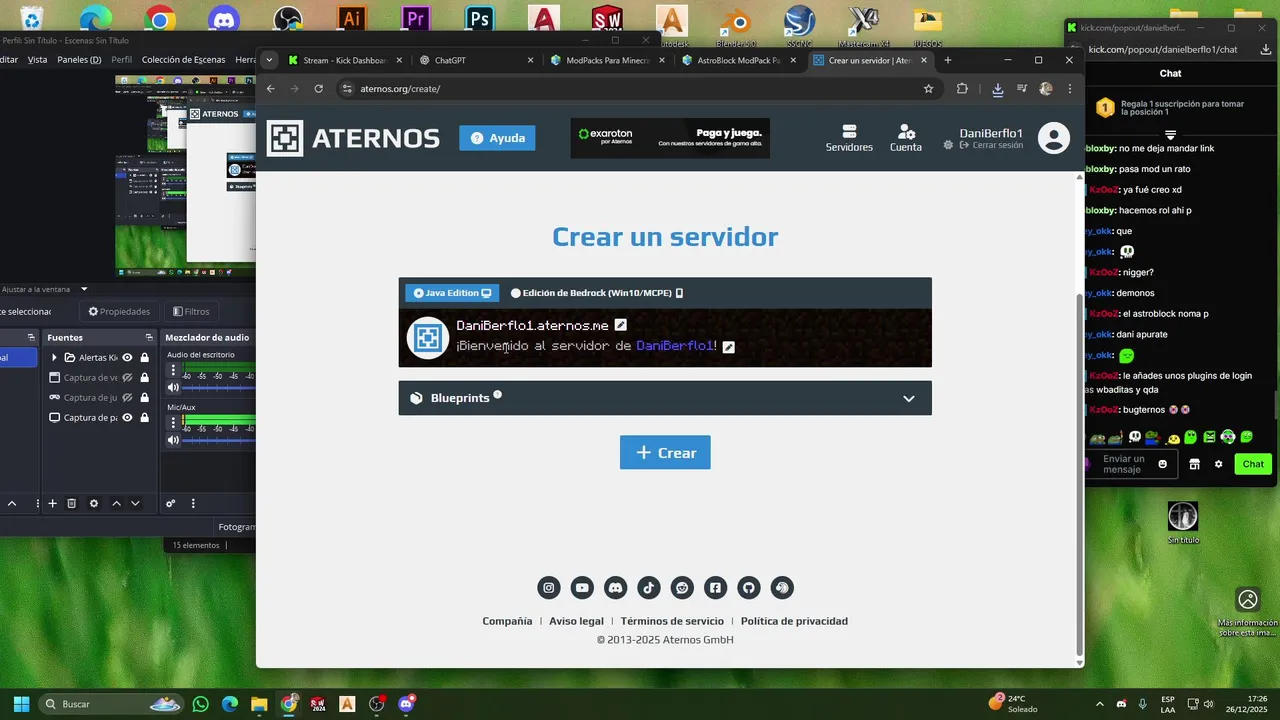Image resolution: width=1280 pixels, height=720 pixels.
Task: Click the Aternos logo in the header
Action: (353, 138)
